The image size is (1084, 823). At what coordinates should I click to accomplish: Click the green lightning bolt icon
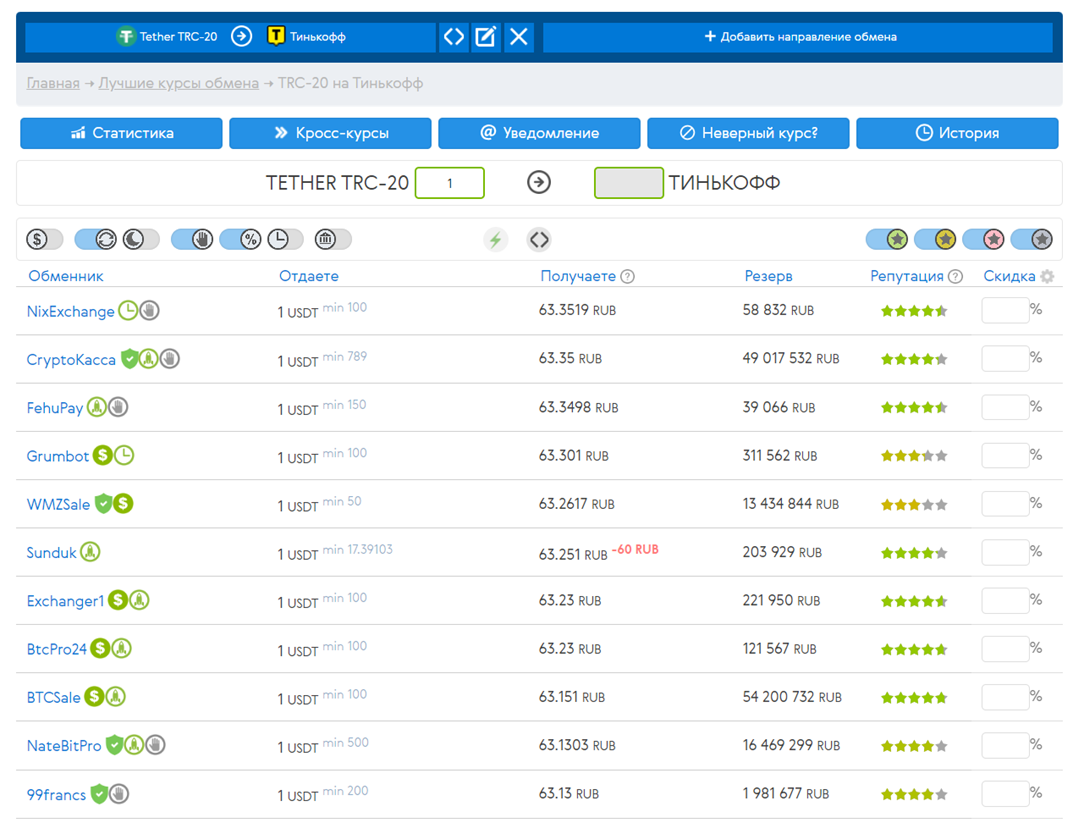pyautogui.click(x=495, y=240)
